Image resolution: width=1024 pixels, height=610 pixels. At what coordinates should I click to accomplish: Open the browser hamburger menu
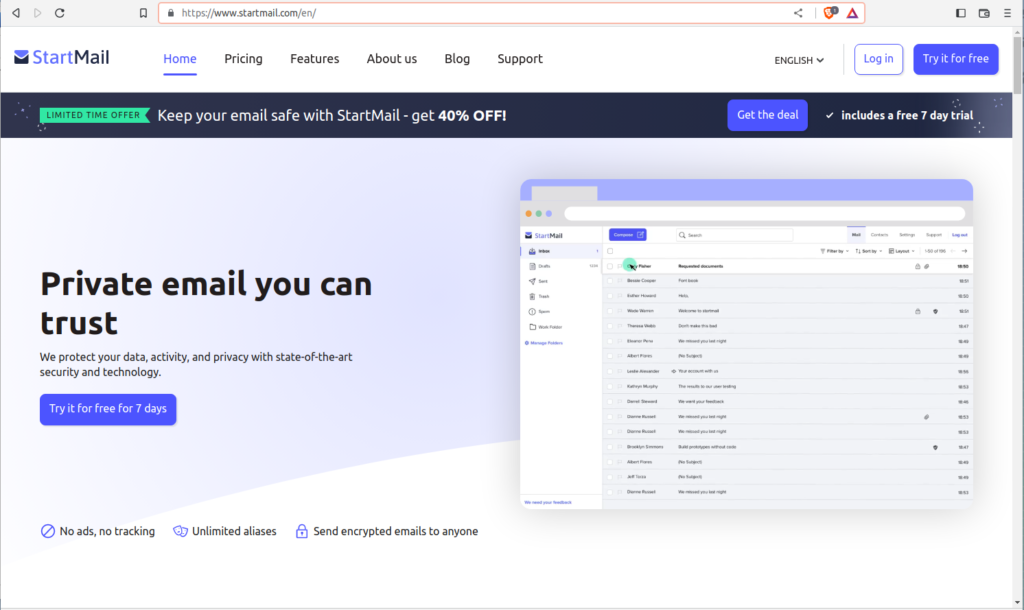(1007, 13)
